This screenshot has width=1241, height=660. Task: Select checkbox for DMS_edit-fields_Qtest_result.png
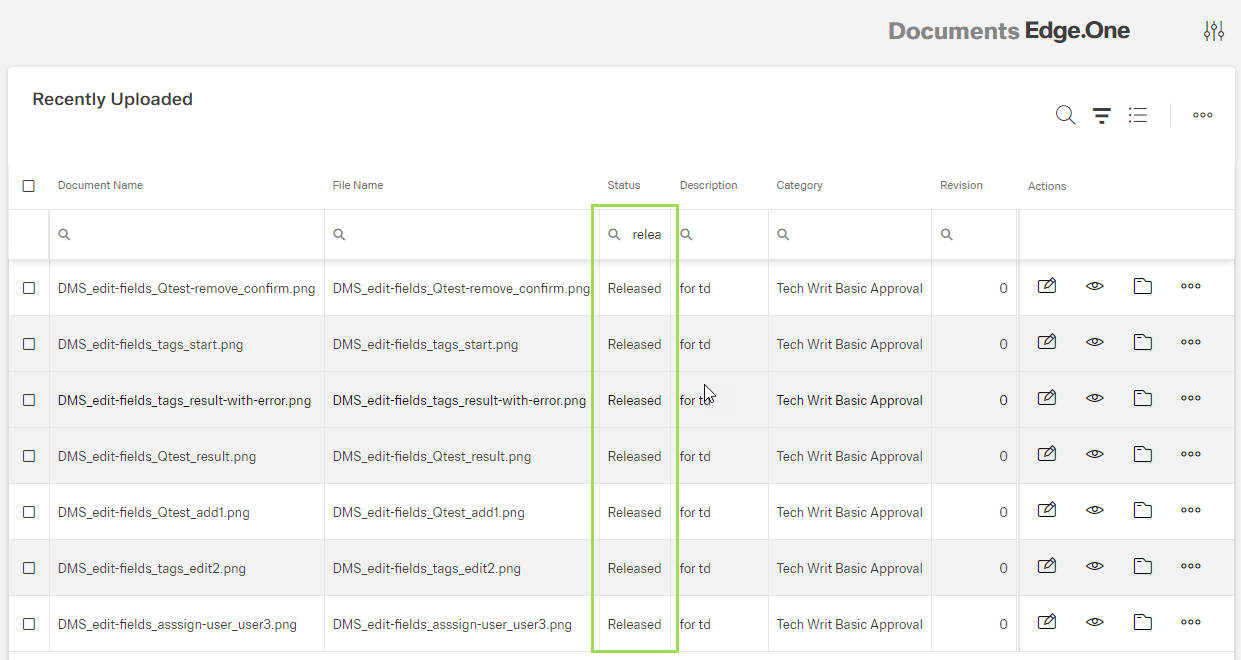[x=29, y=456]
